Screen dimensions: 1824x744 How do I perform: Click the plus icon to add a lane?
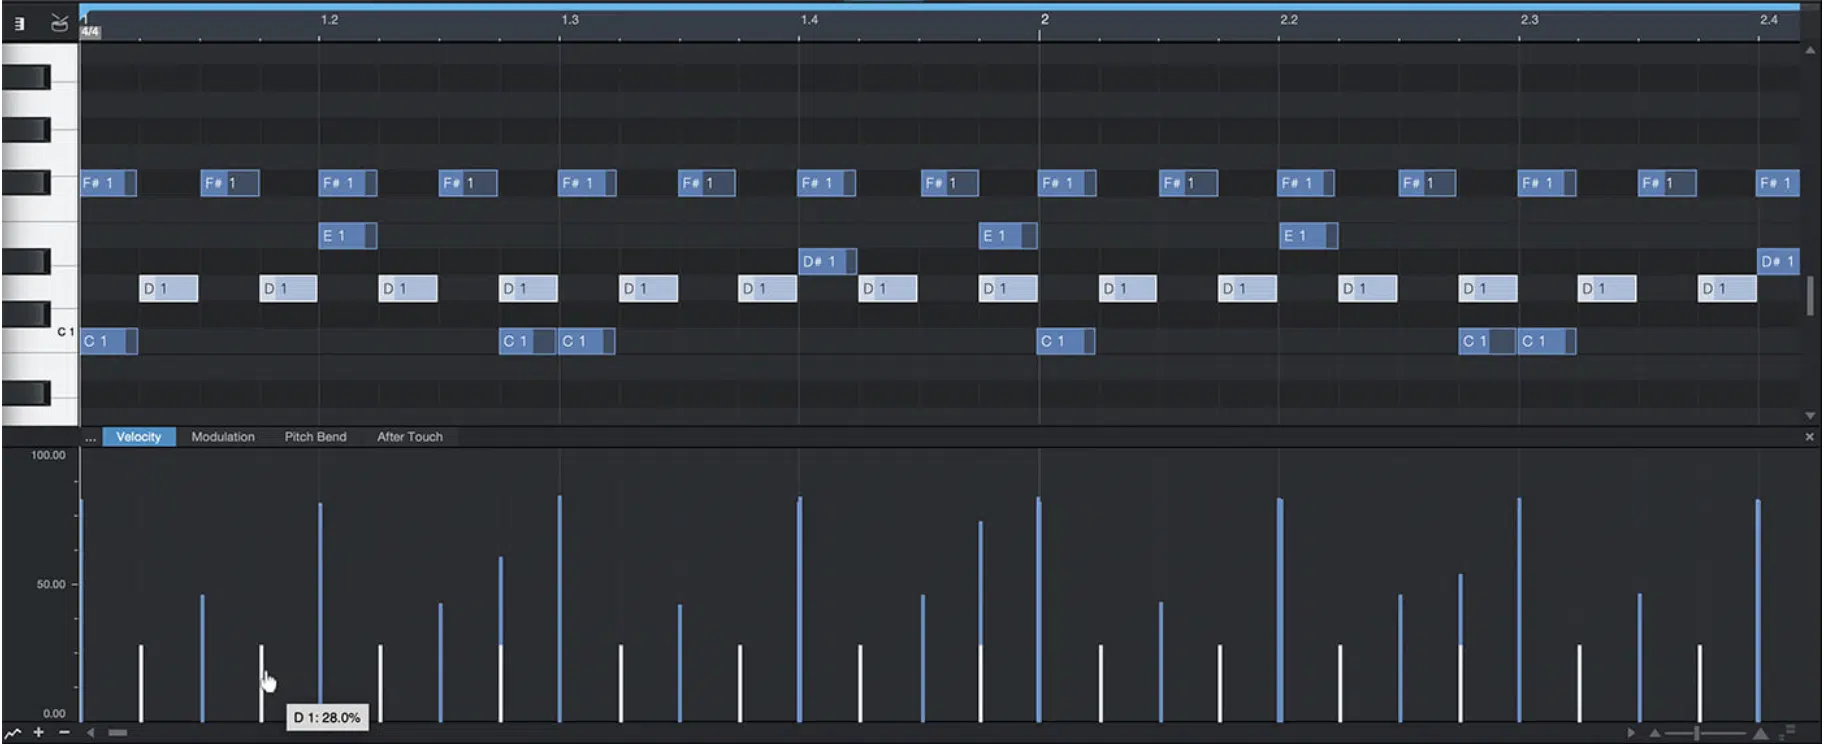(x=39, y=733)
